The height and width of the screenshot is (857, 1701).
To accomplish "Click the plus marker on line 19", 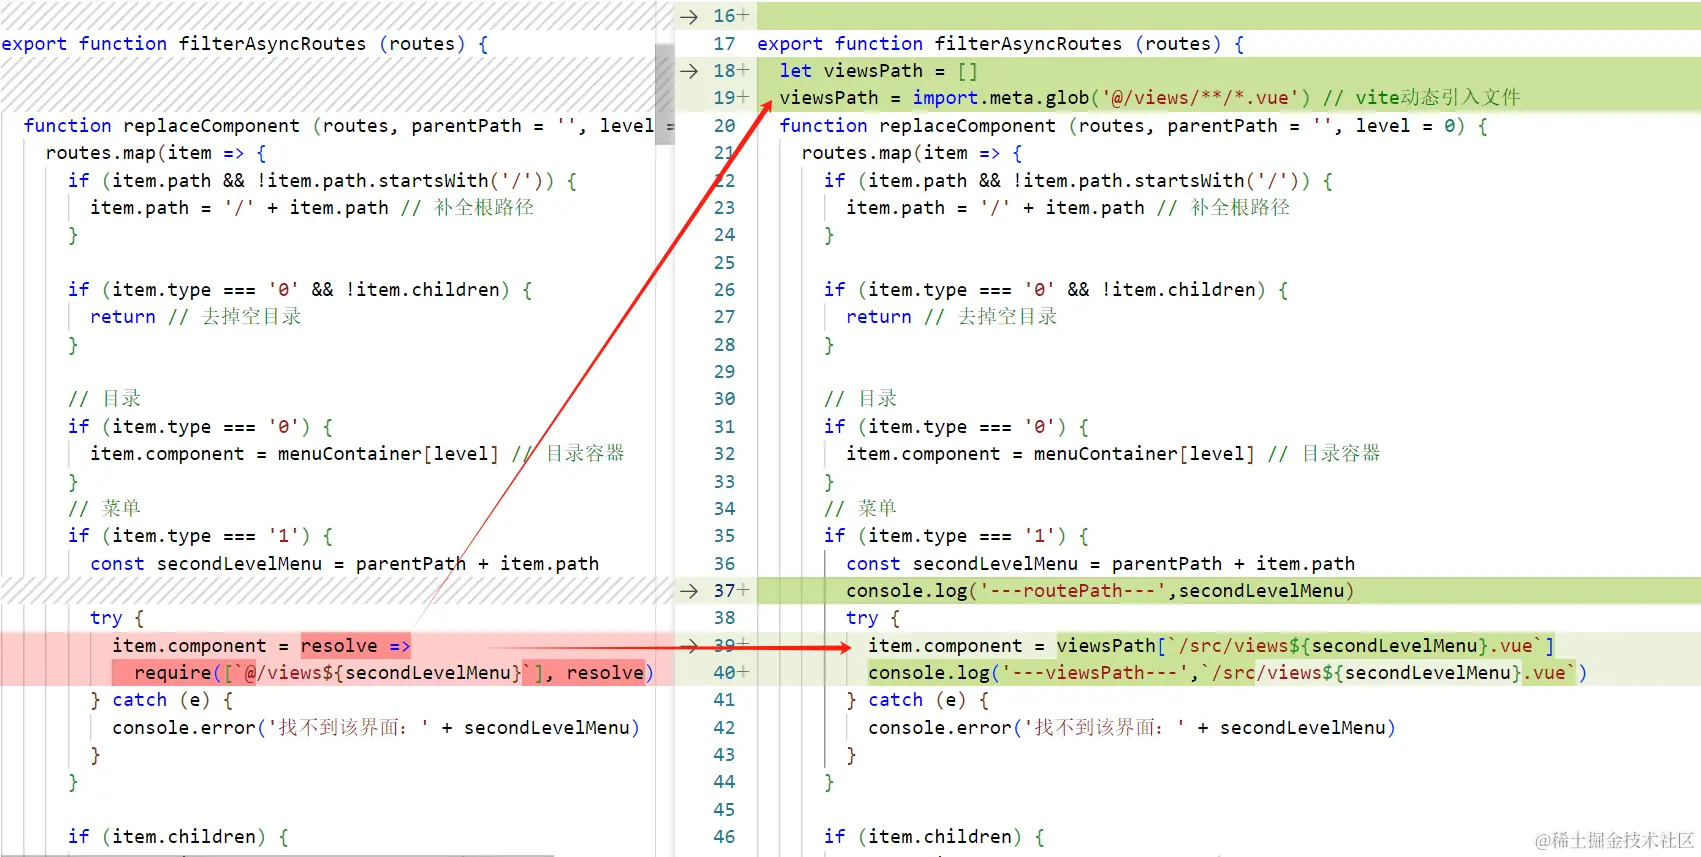I will [743, 98].
